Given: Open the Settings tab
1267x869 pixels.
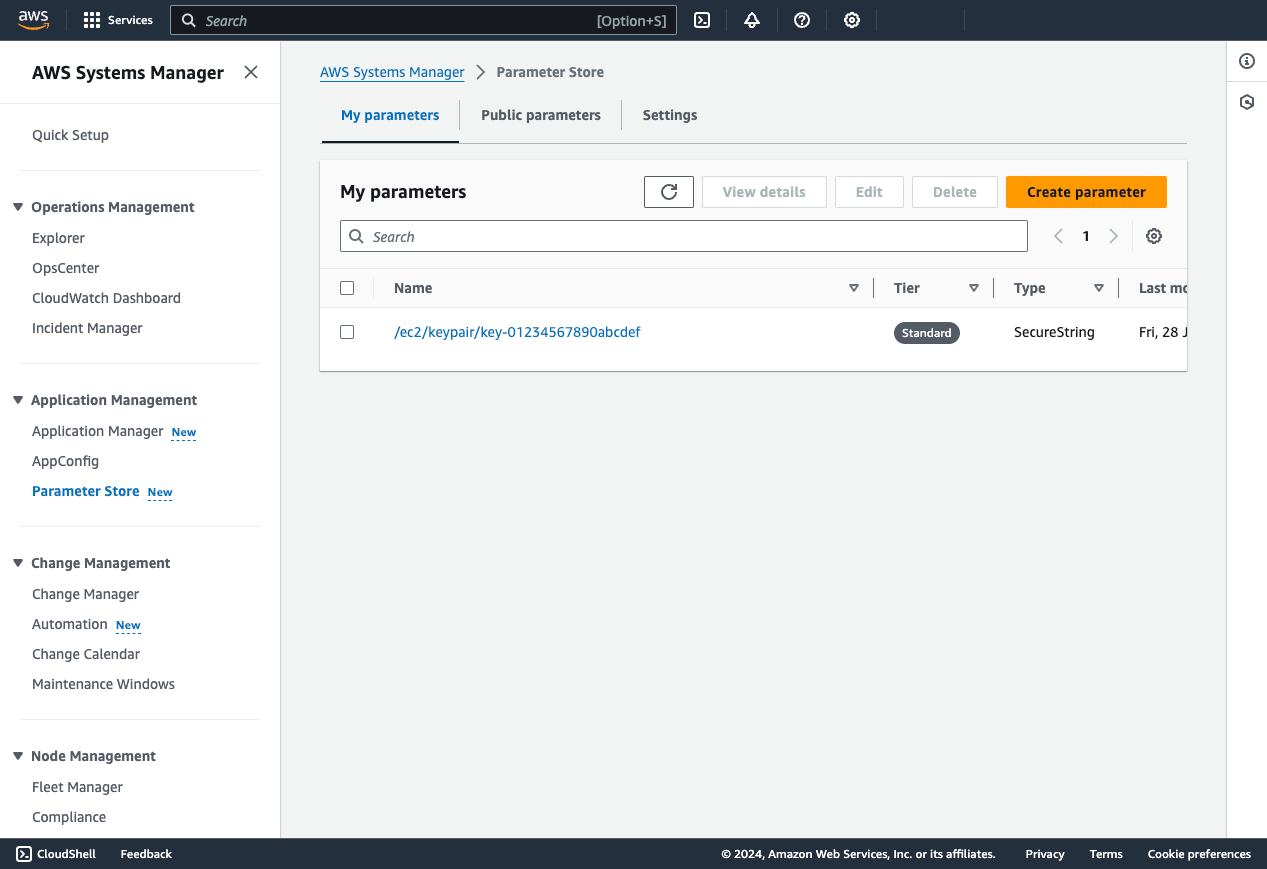Looking at the screenshot, I should click(669, 115).
